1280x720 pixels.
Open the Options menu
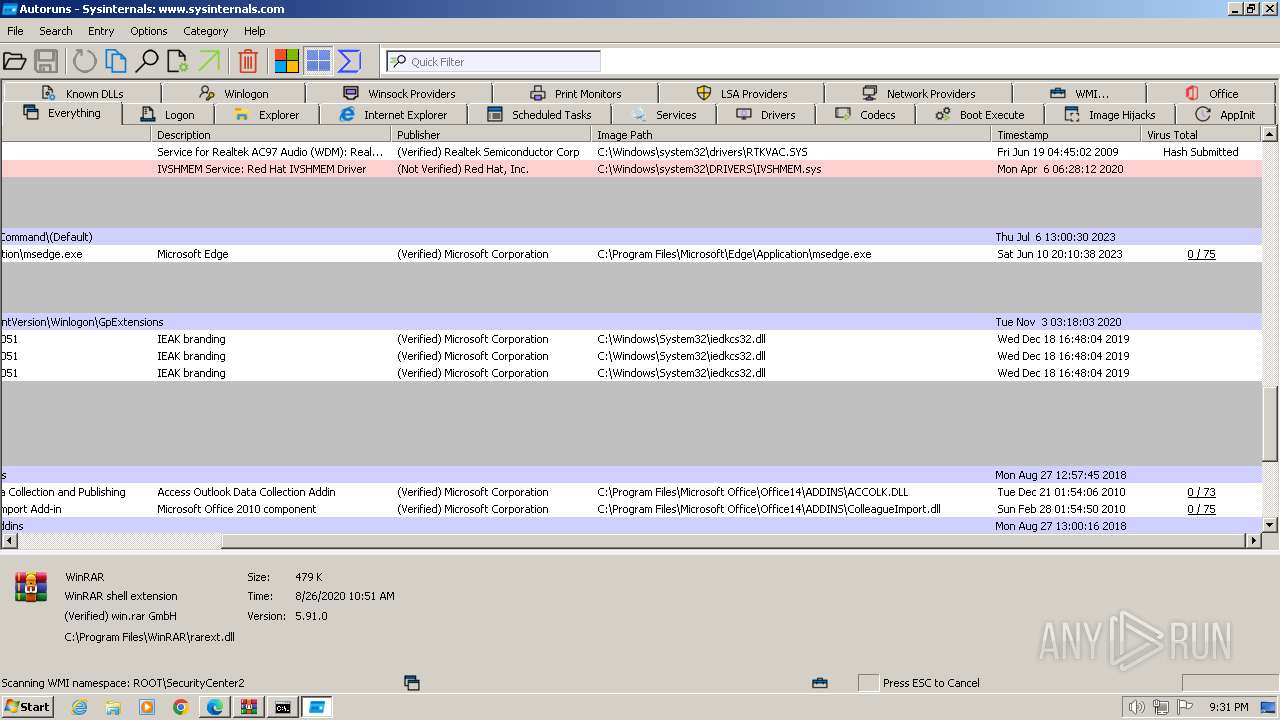click(x=149, y=31)
